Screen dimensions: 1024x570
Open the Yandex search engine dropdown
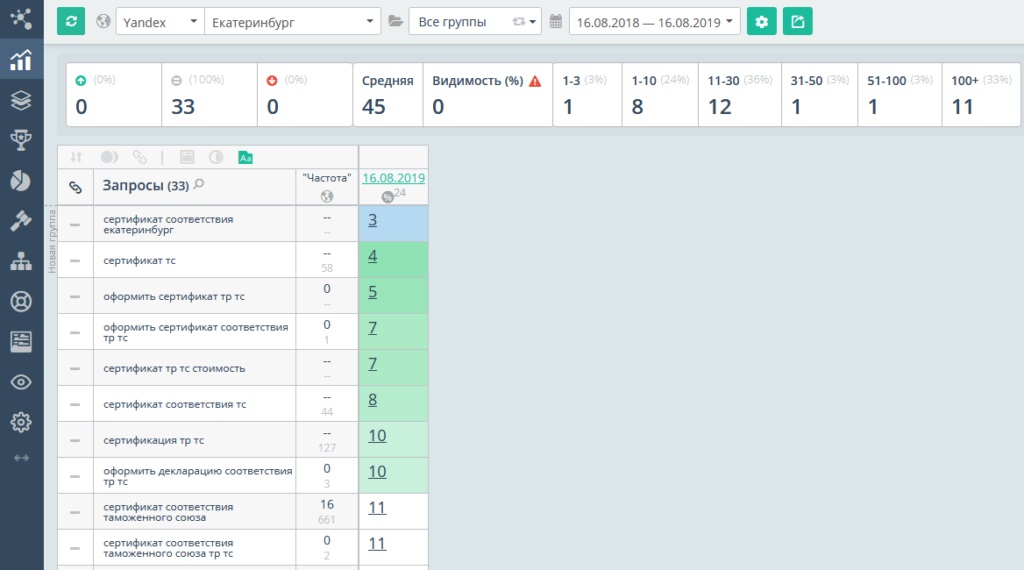point(159,21)
